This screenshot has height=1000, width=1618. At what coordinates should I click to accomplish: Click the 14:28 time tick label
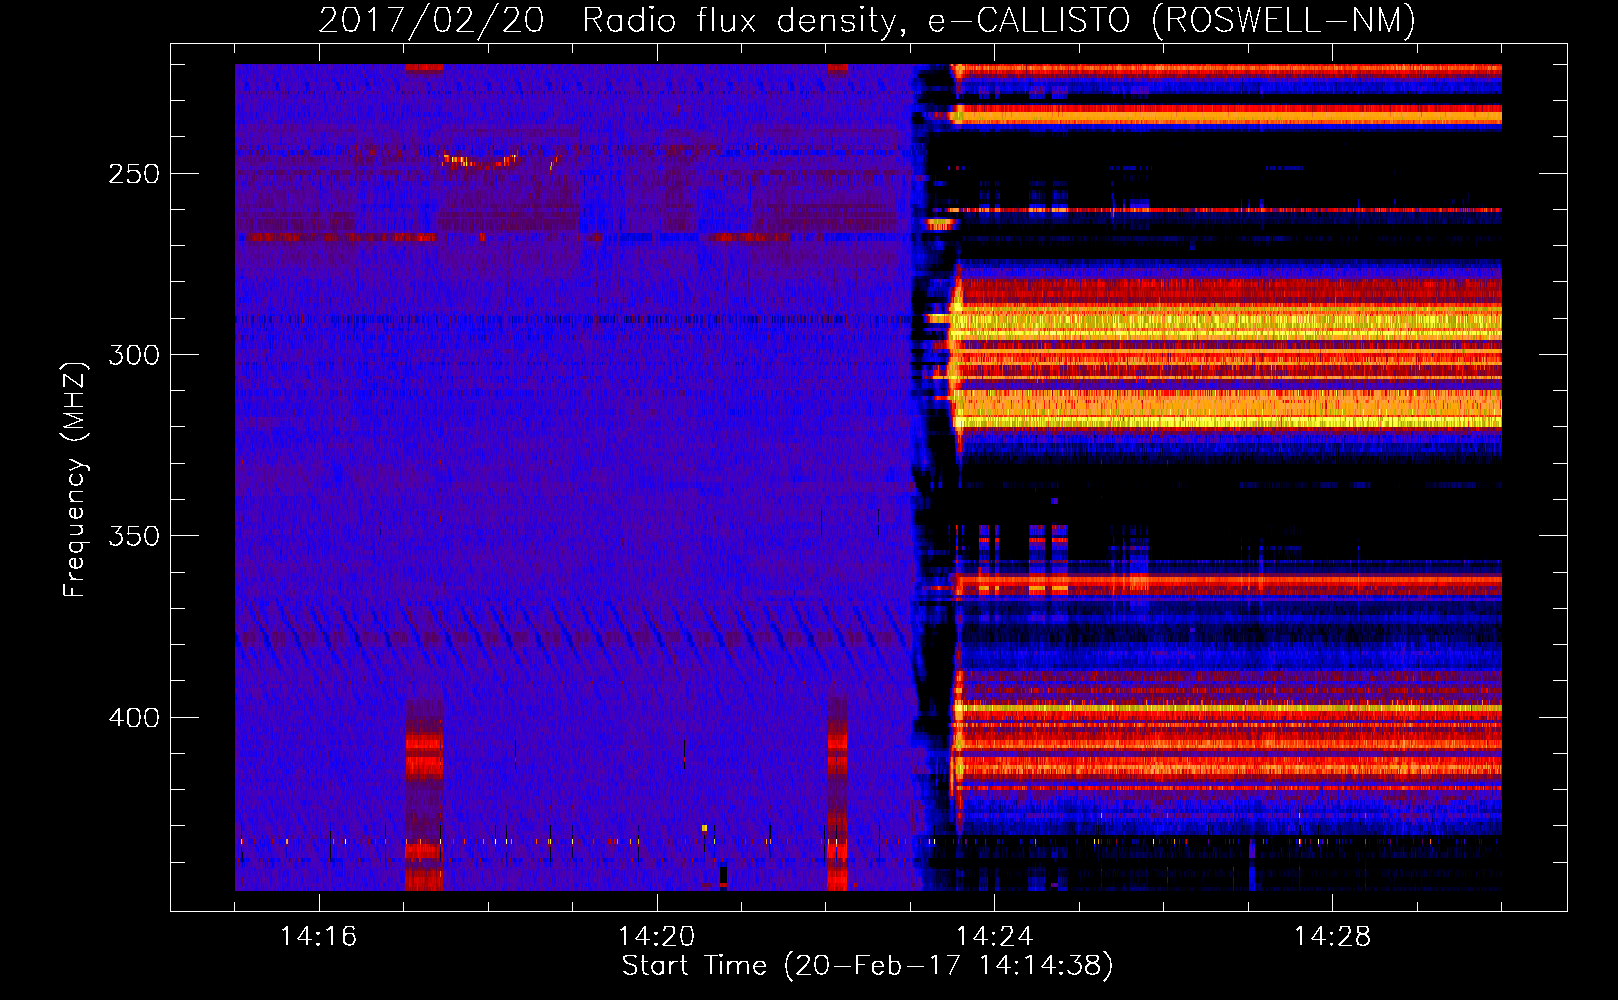[x=1332, y=937]
